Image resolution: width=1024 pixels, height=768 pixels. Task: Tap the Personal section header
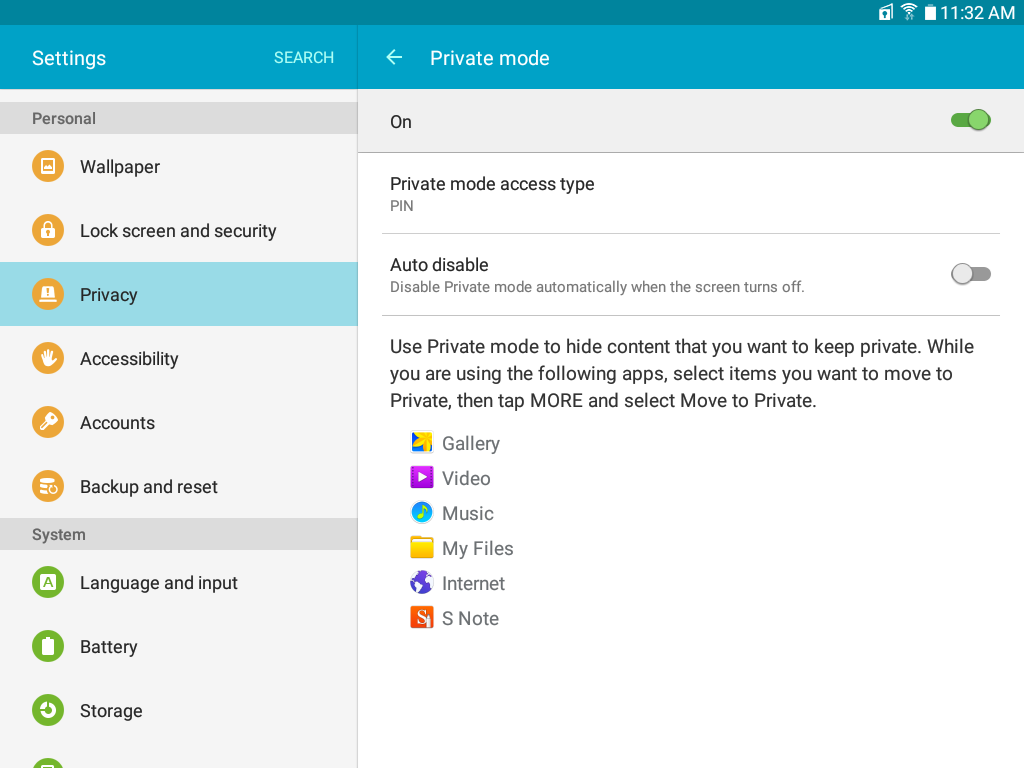point(179,118)
